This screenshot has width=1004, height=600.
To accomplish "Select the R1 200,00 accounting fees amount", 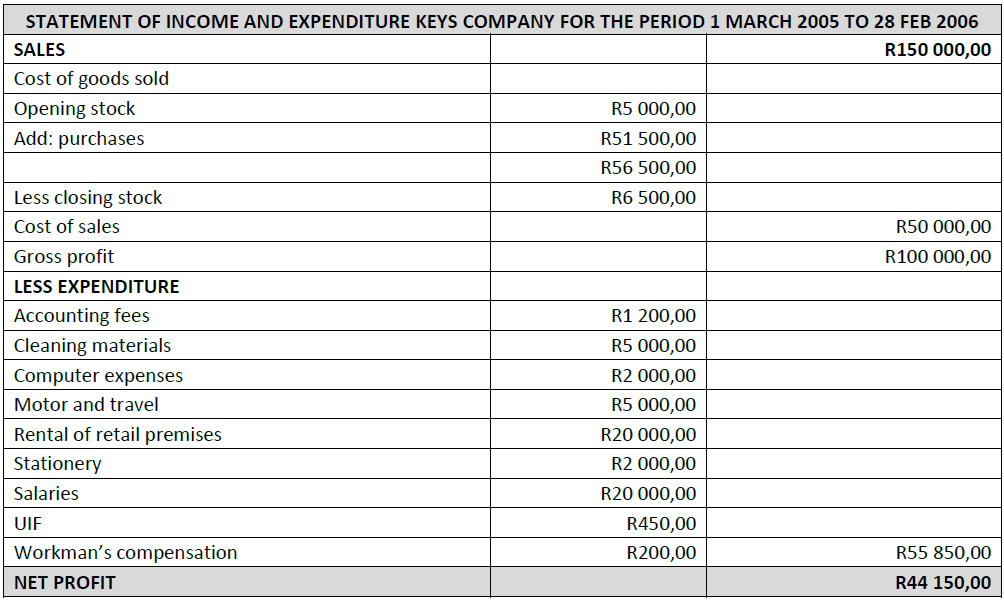I will pos(653,316).
